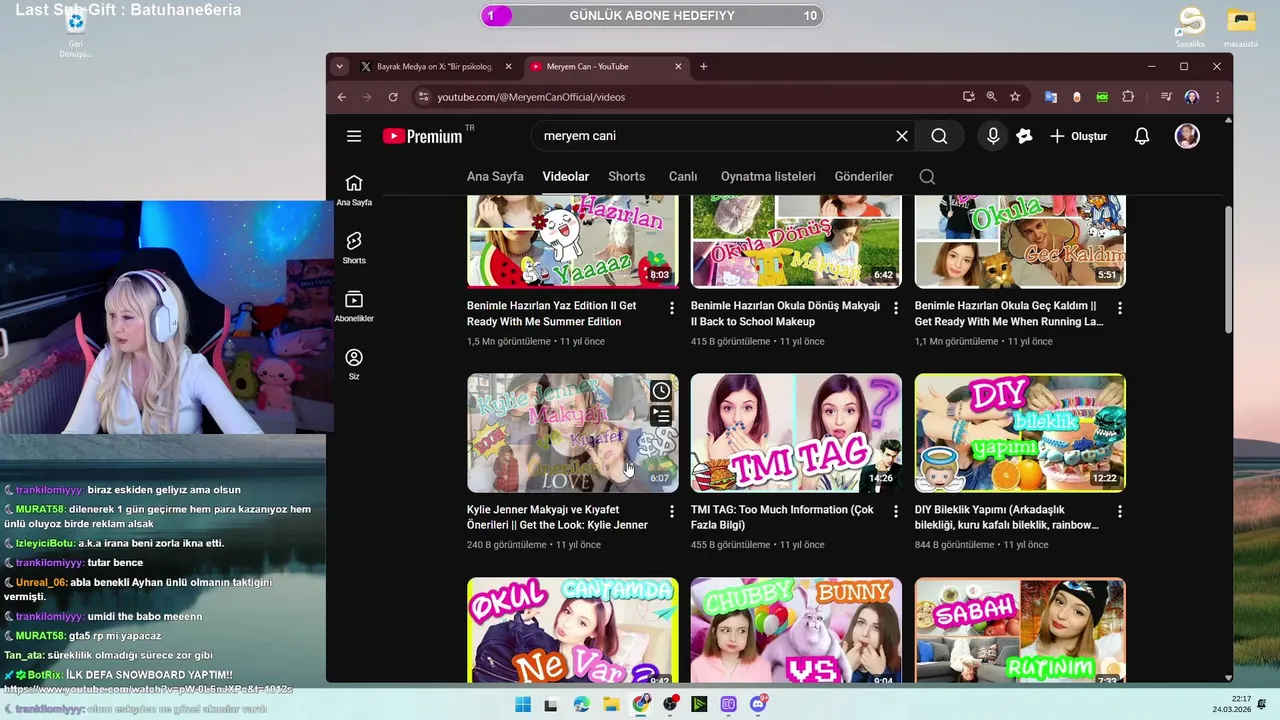Open the Ask AI sparkle icon
Screen dimensions: 1280x720
pyautogui.click(x=1024, y=136)
